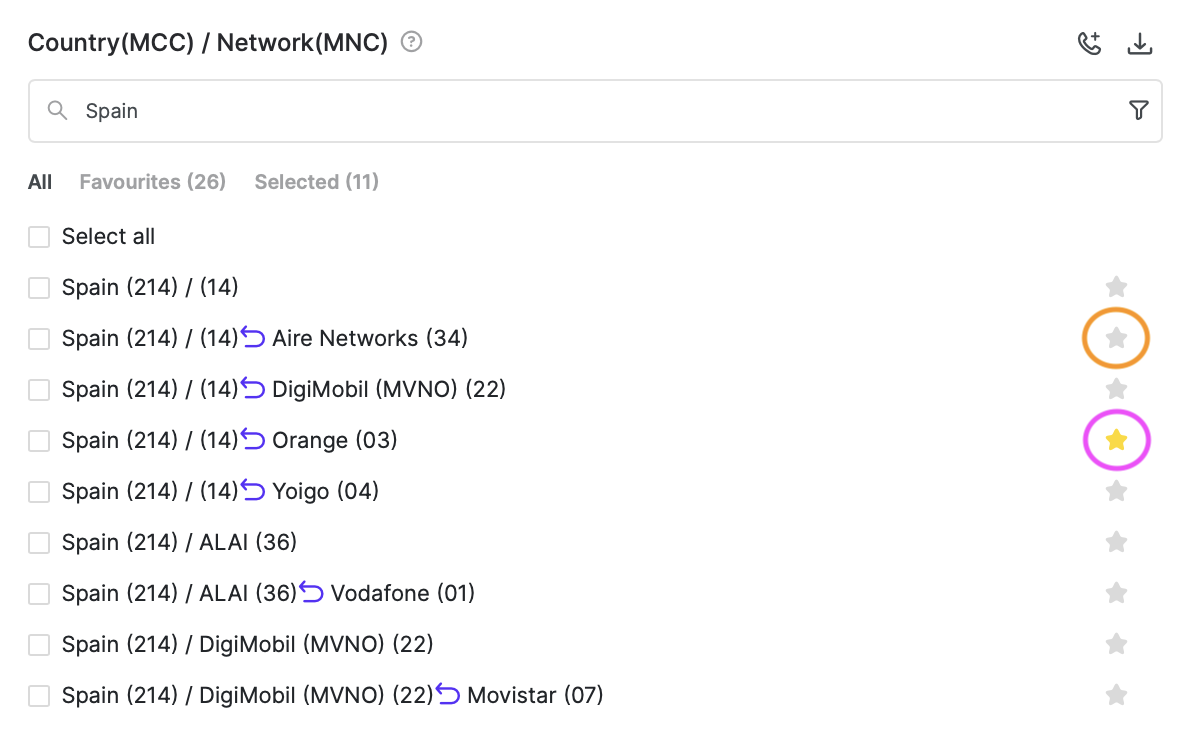This screenshot has width=1188, height=740.
Task: Check the Movistar (07) row checkbox
Action: tap(39, 696)
